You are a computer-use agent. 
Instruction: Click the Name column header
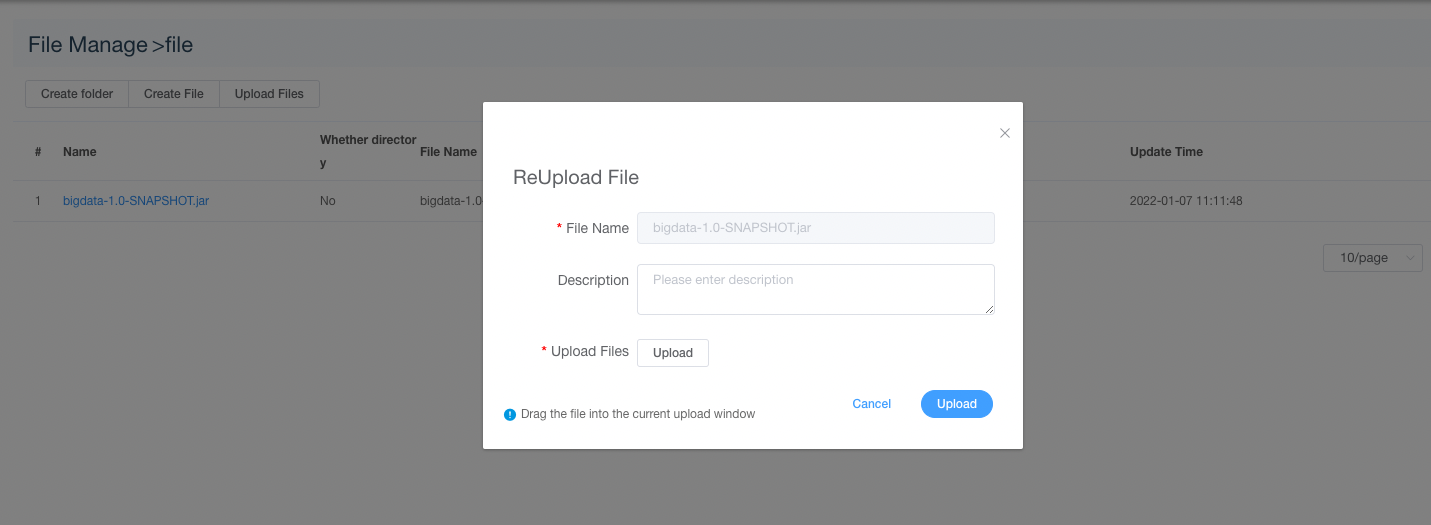point(80,152)
